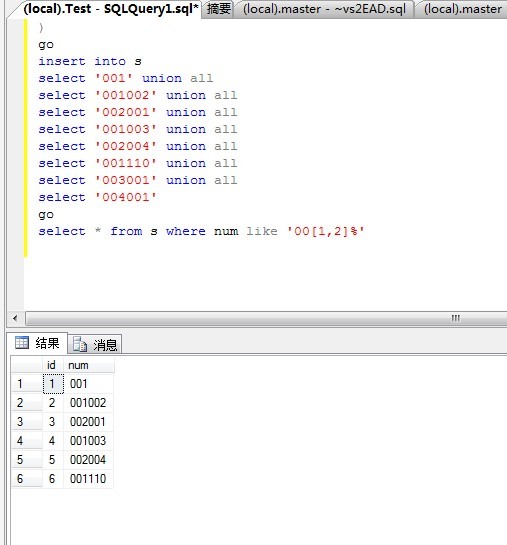This screenshot has width=507, height=545.
Task: Click the cell containing 001002
Action: point(89,403)
